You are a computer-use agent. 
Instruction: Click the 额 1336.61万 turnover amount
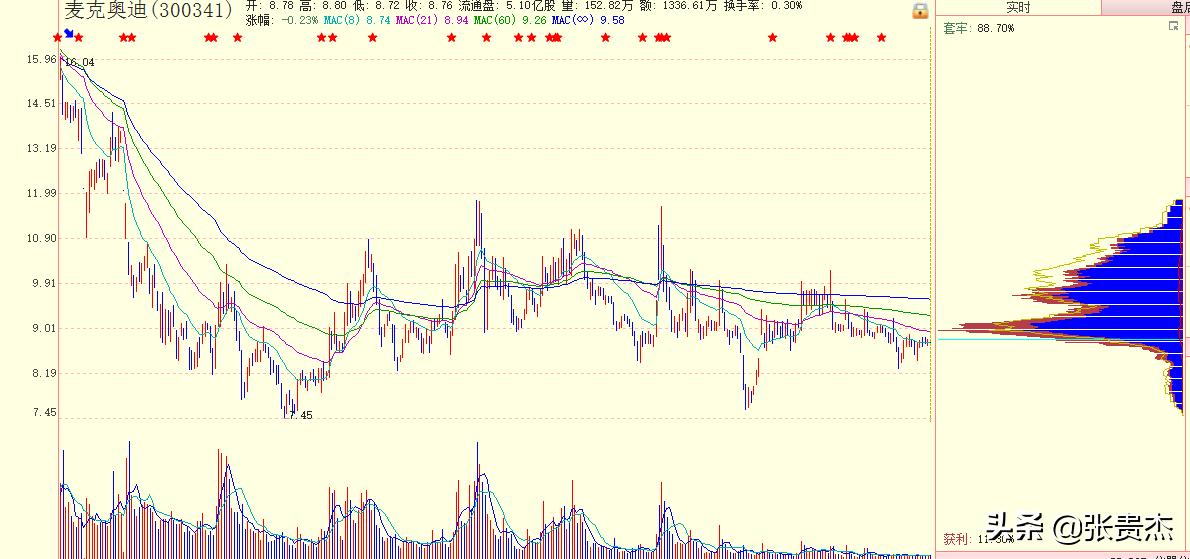point(677,5)
